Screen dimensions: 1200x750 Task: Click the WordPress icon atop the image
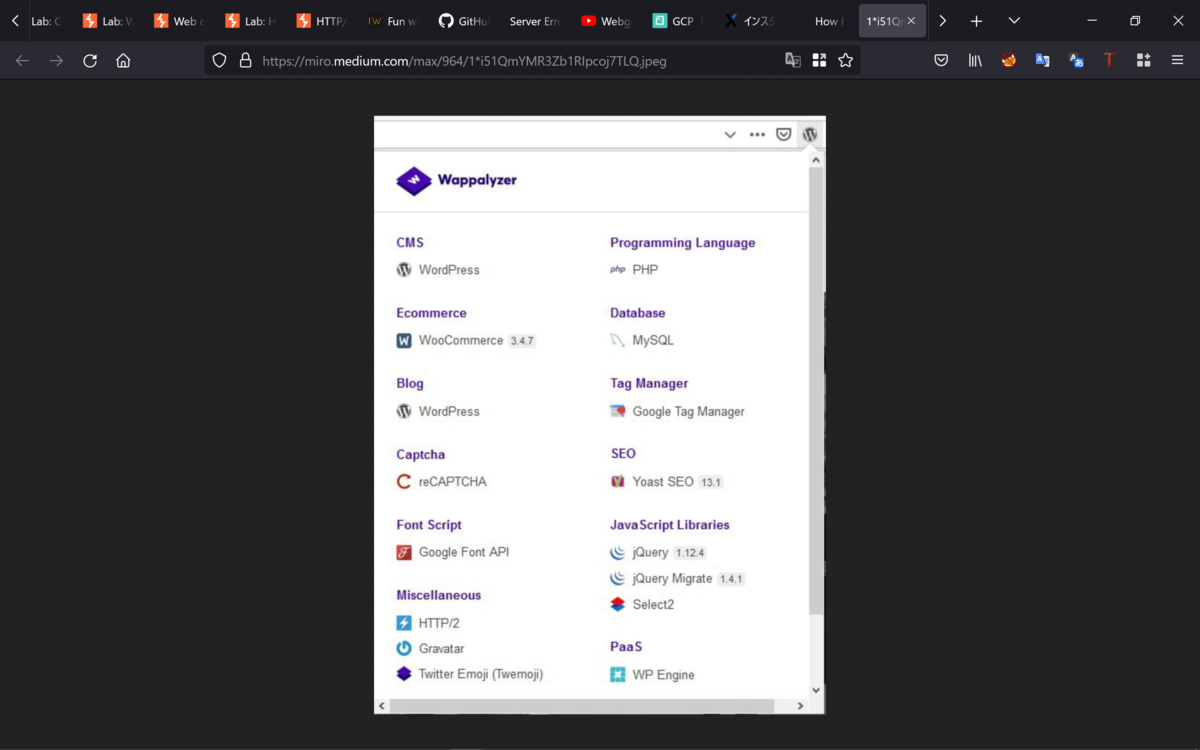coord(810,134)
